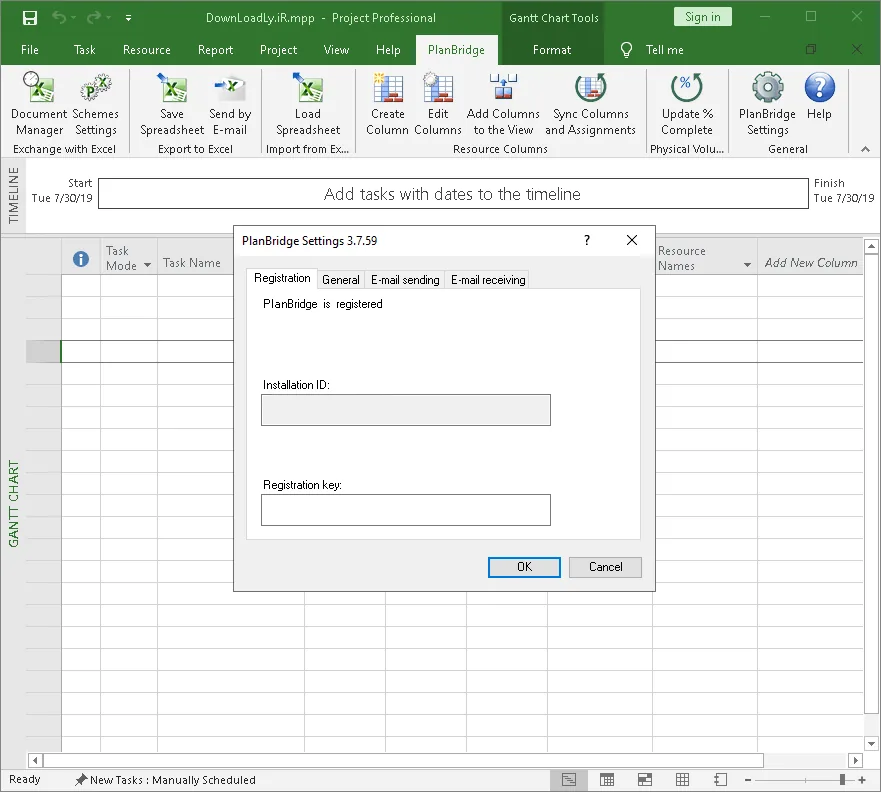The height and width of the screenshot is (792, 881).
Task: Open the Report ribbon tab
Action: (215, 50)
